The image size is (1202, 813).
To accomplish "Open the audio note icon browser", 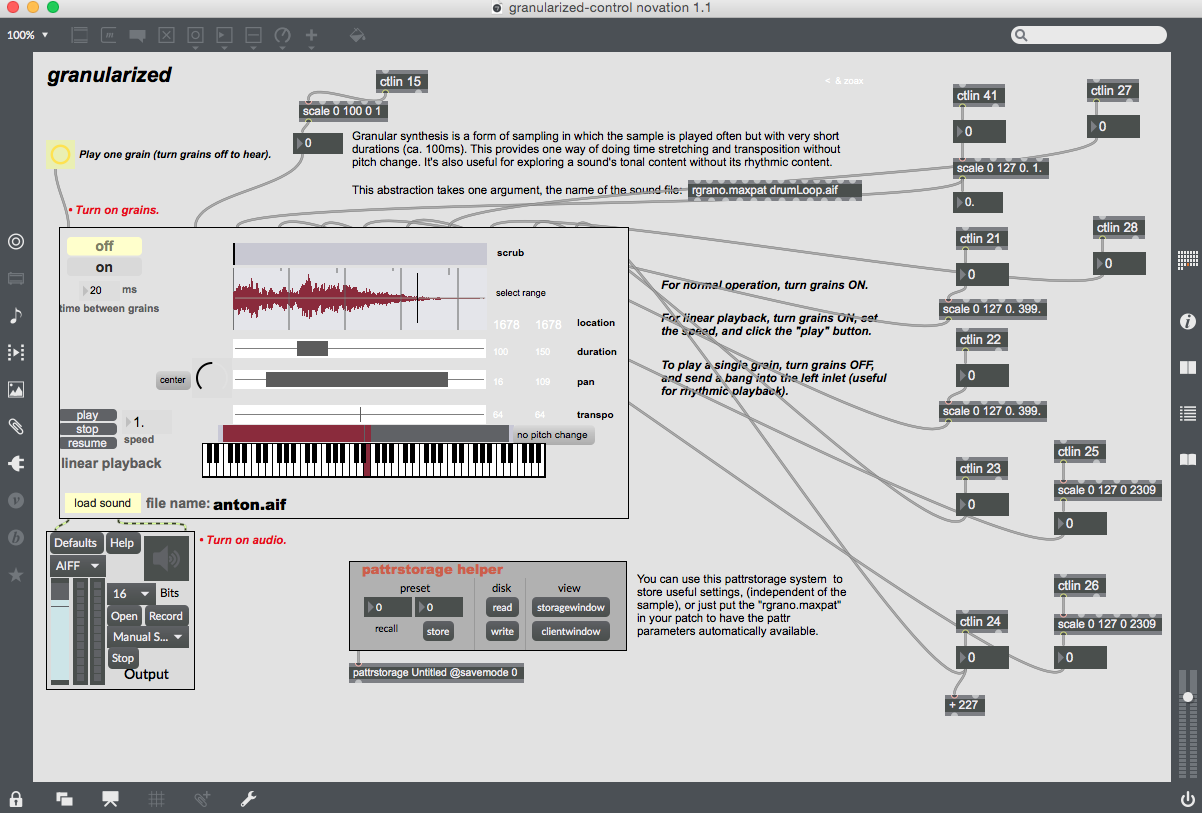I will click(x=16, y=315).
